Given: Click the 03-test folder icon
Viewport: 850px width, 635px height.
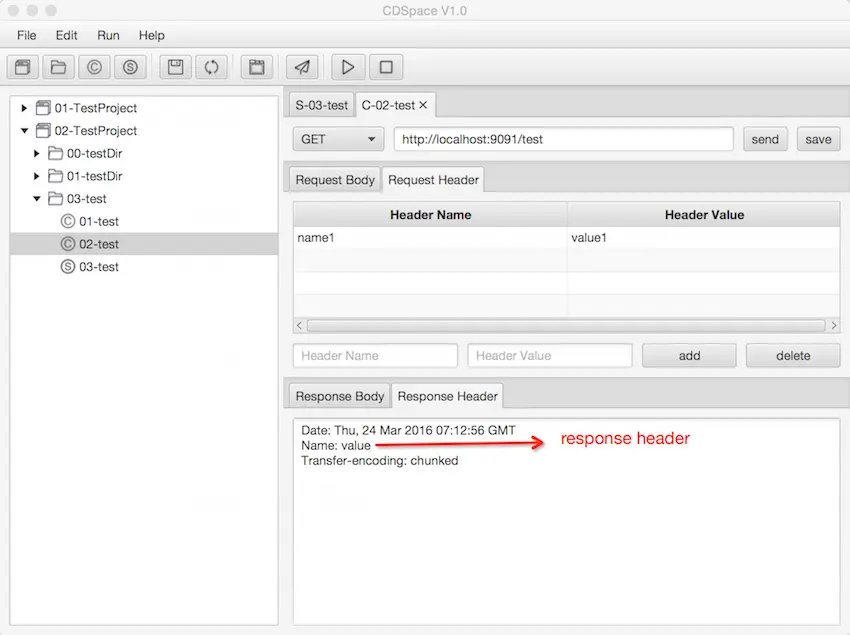Looking at the screenshot, I should pyautogui.click(x=55, y=199).
